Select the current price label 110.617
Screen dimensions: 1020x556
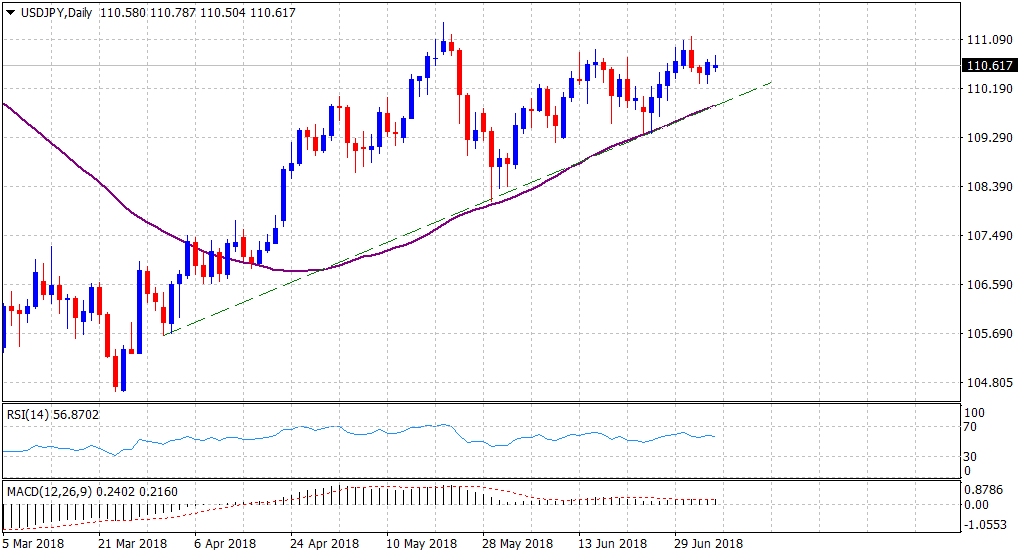[988, 66]
